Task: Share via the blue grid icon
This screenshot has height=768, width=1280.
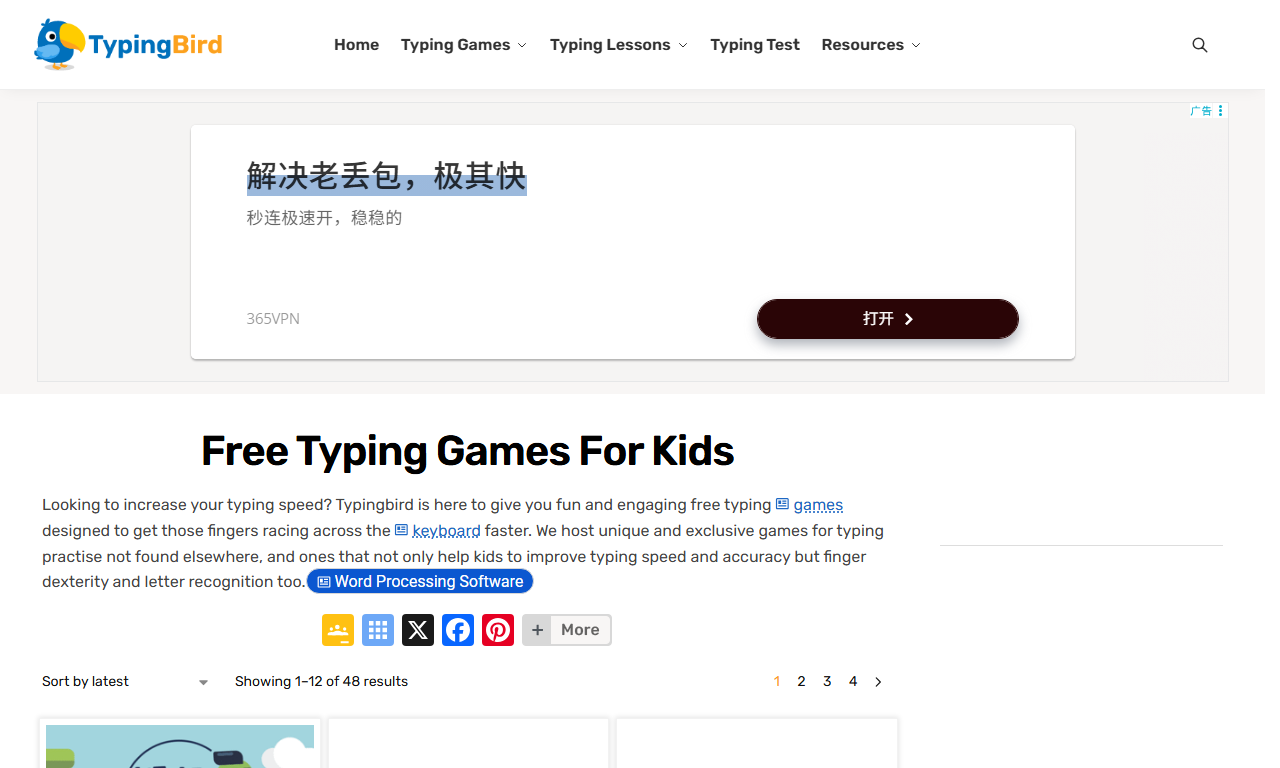Action: point(378,630)
